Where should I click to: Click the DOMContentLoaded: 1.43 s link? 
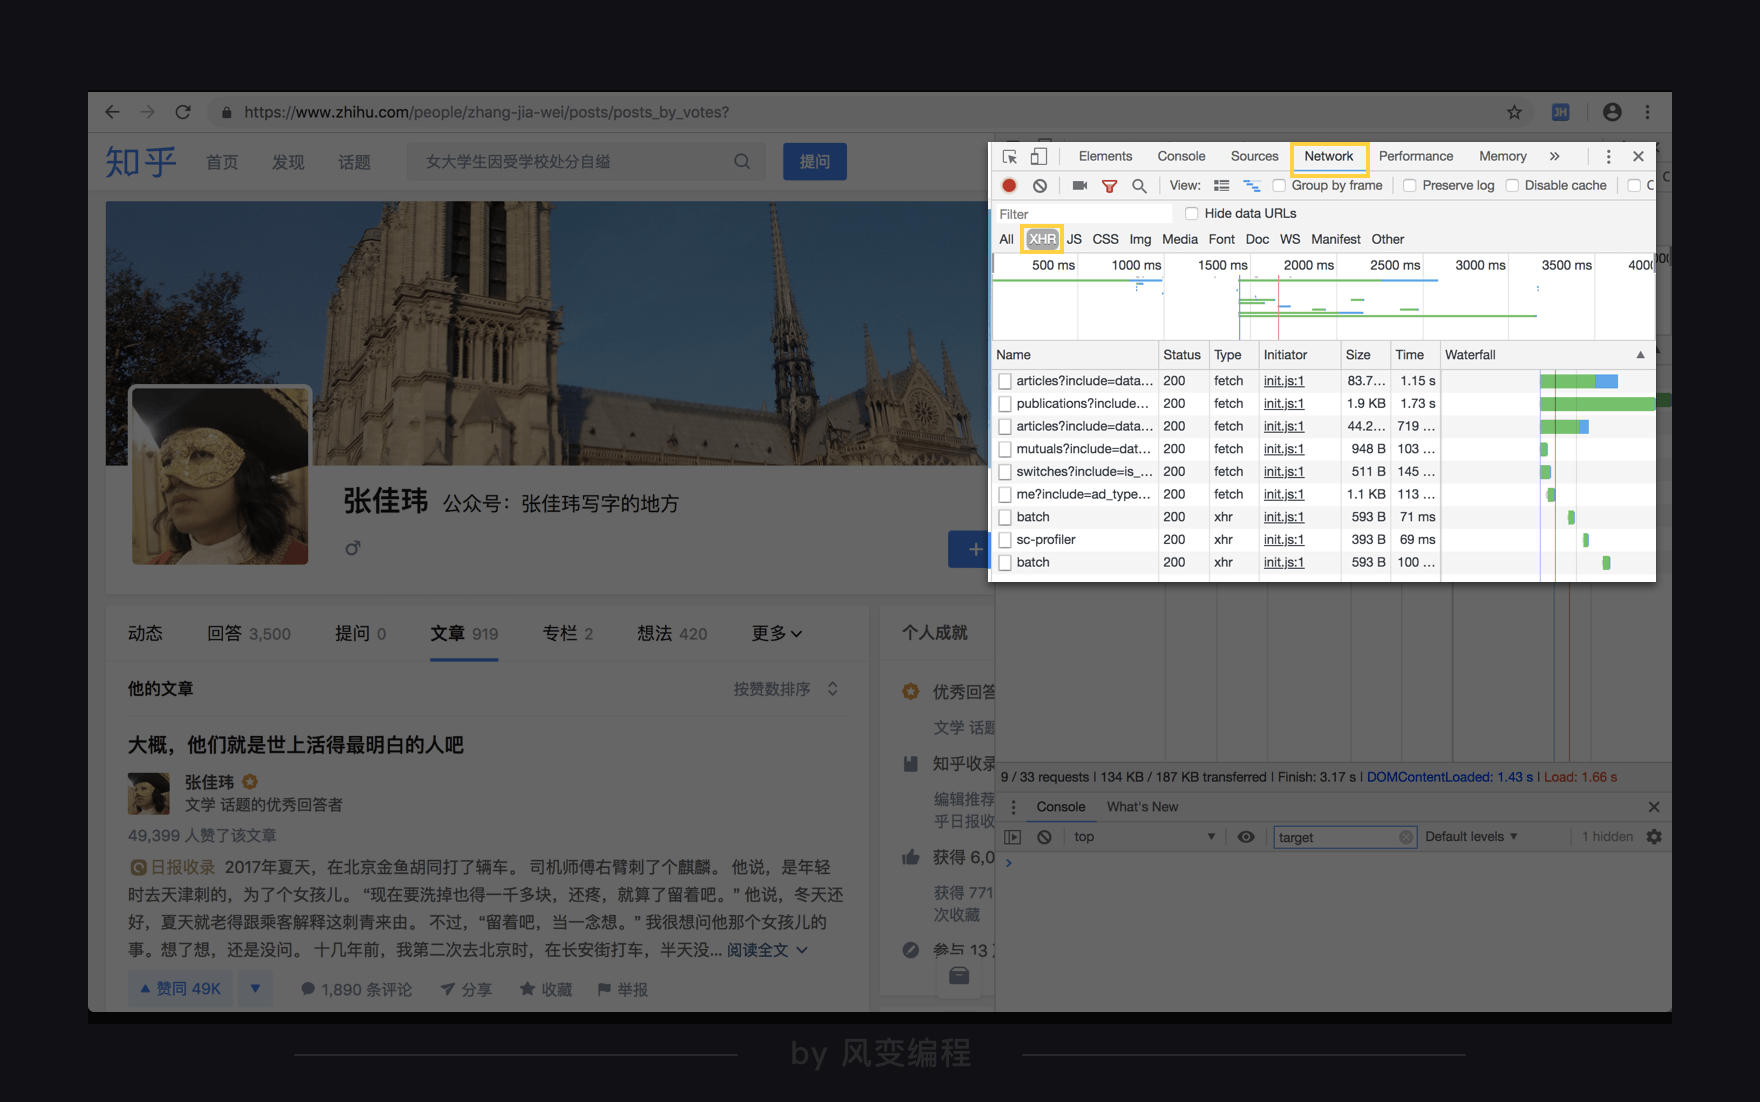[x=1449, y=776]
